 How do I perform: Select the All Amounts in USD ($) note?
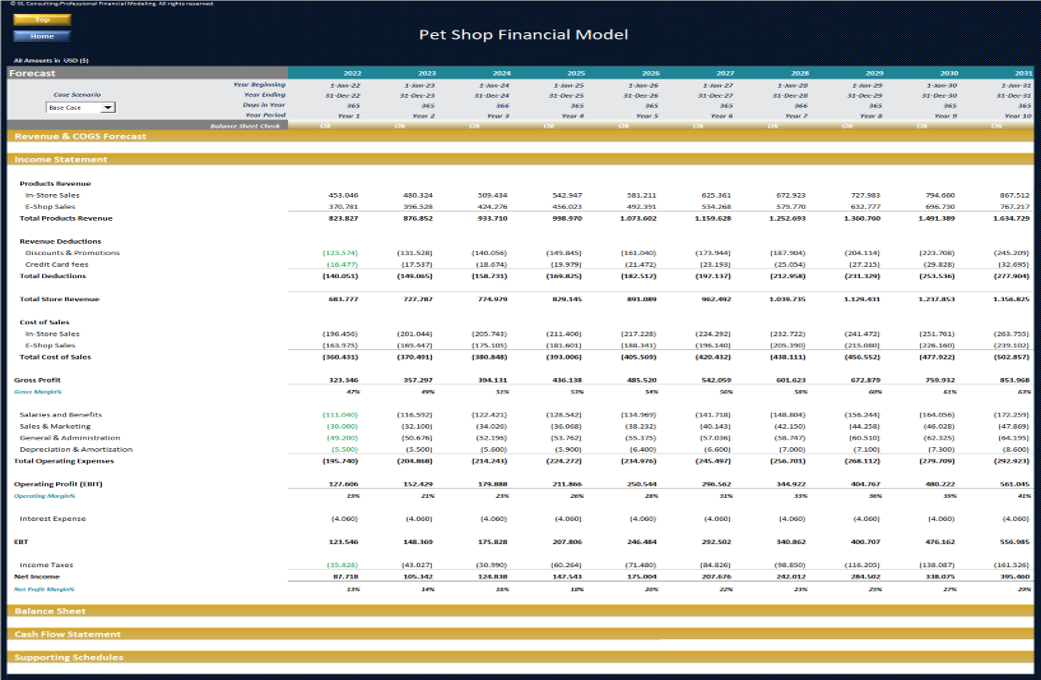coord(51,60)
